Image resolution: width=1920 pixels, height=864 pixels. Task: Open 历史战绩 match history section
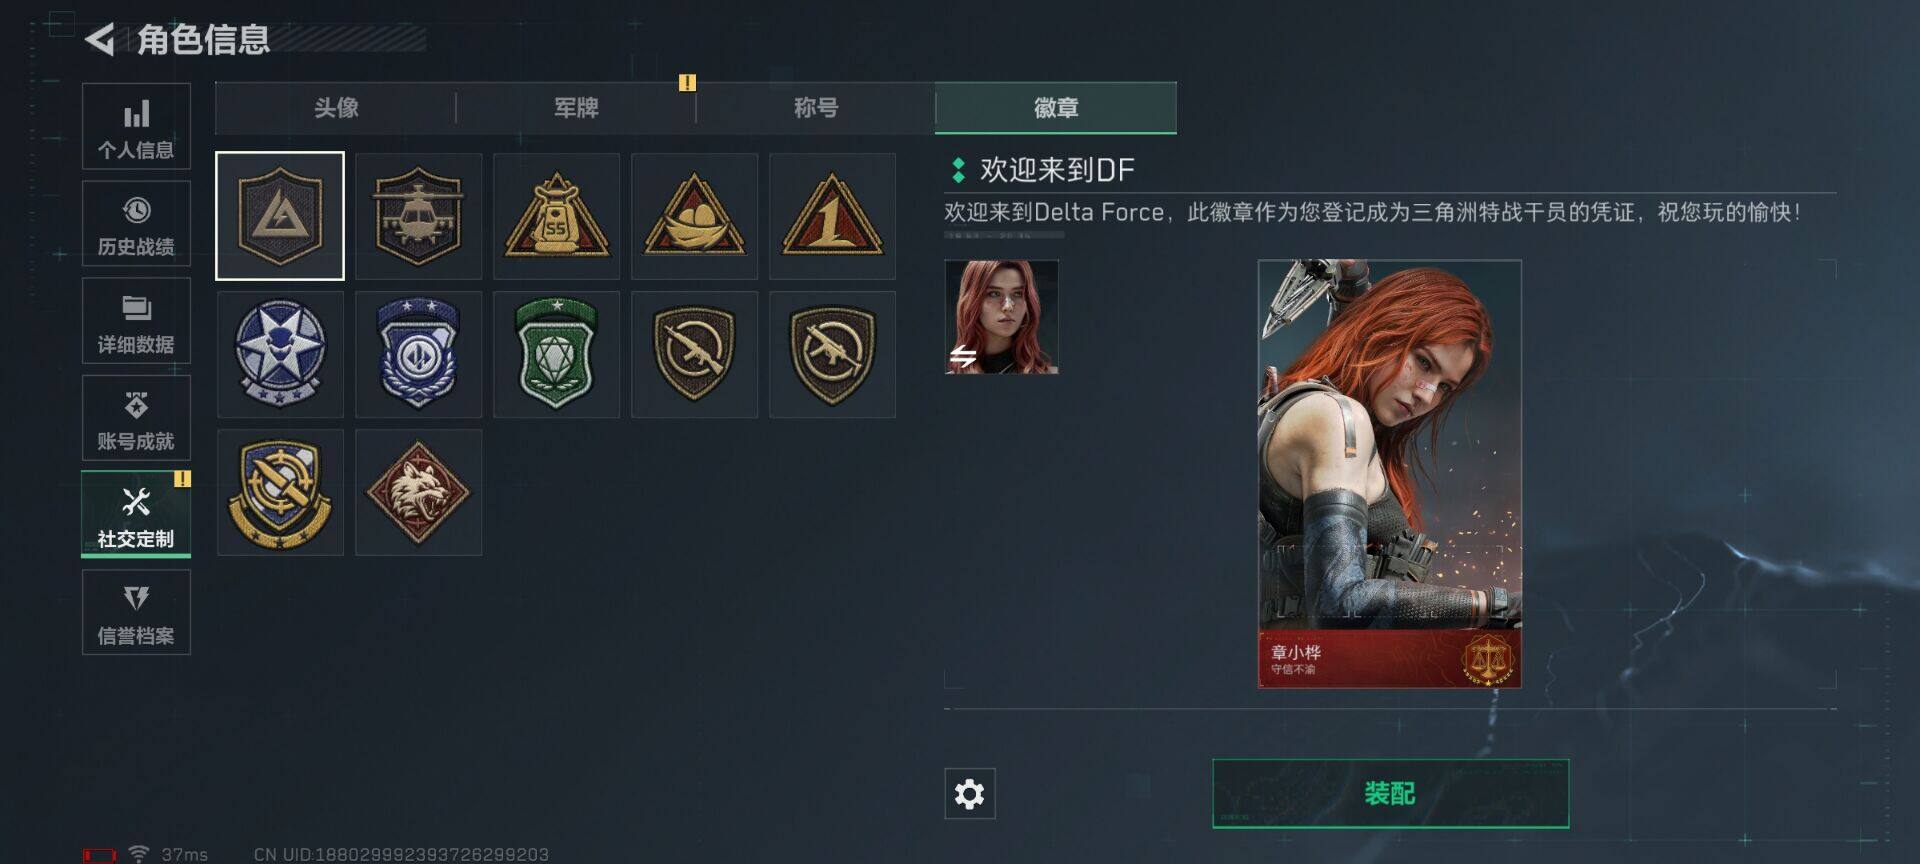(x=136, y=223)
